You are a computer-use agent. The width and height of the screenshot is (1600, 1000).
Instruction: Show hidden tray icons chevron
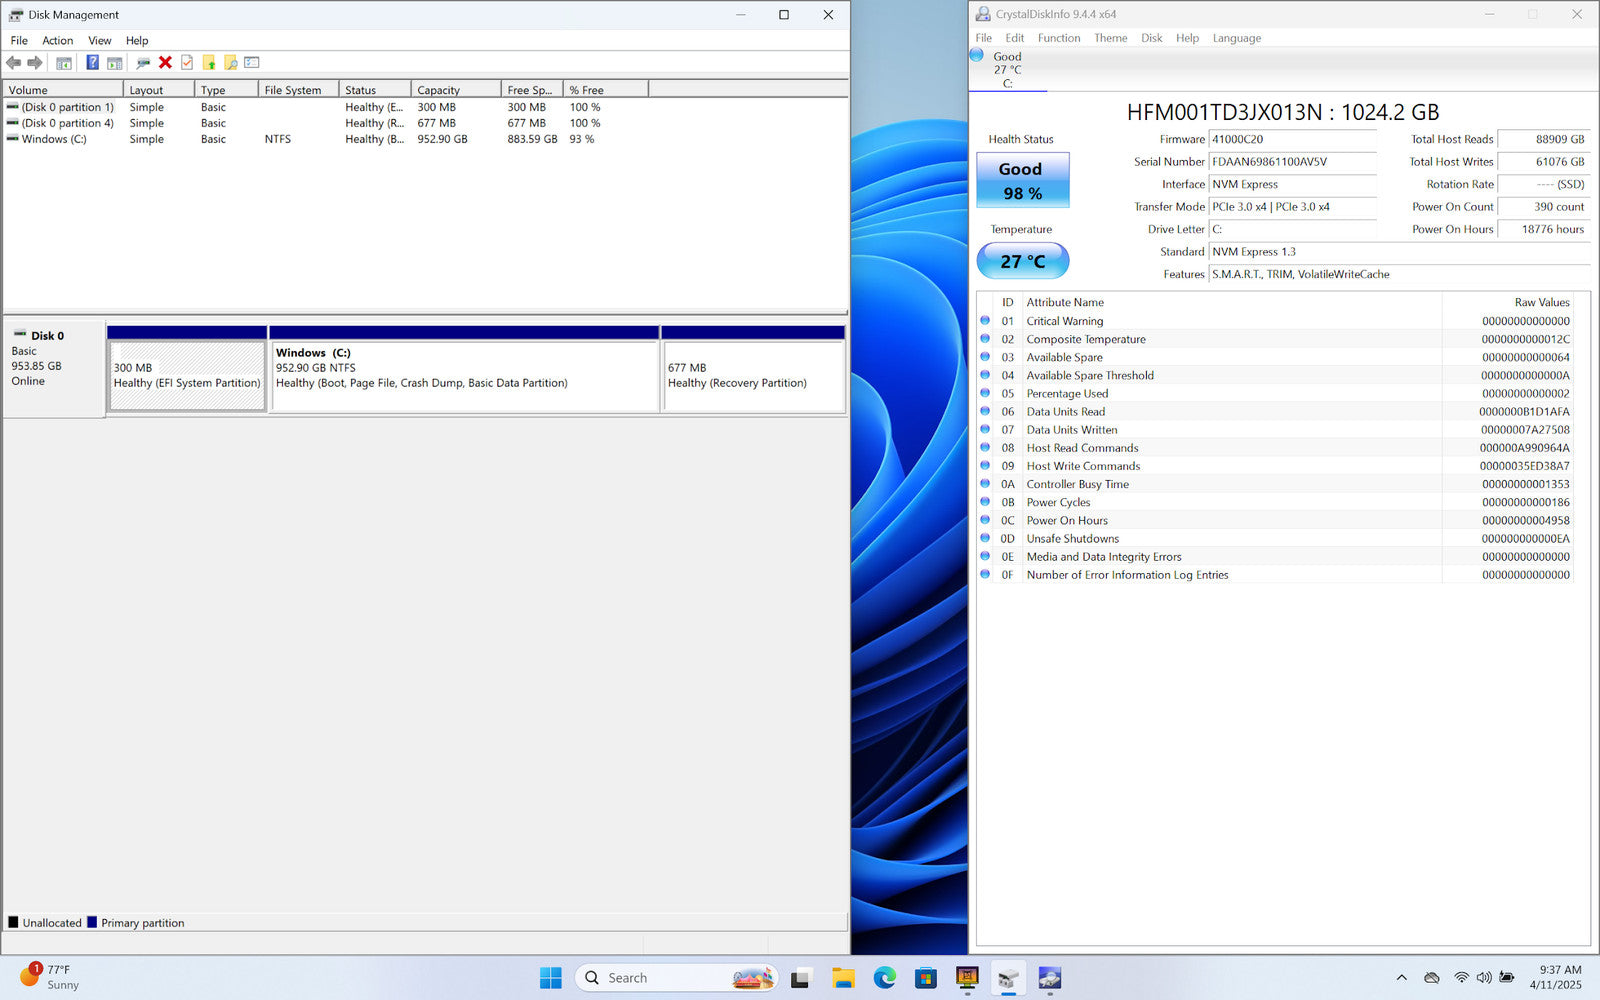tap(1401, 978)
